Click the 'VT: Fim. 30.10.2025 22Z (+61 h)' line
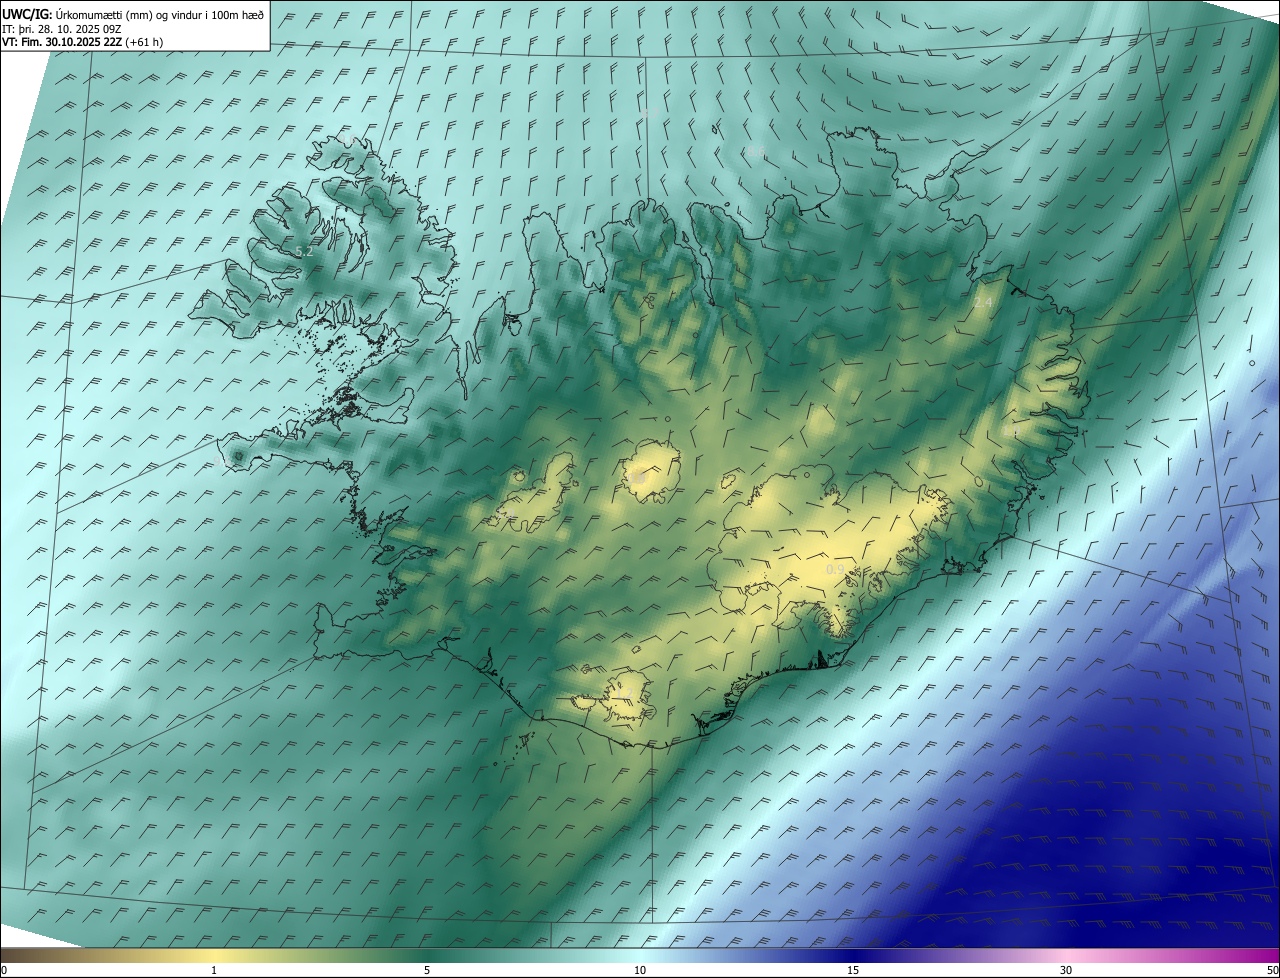 [83, 41]
